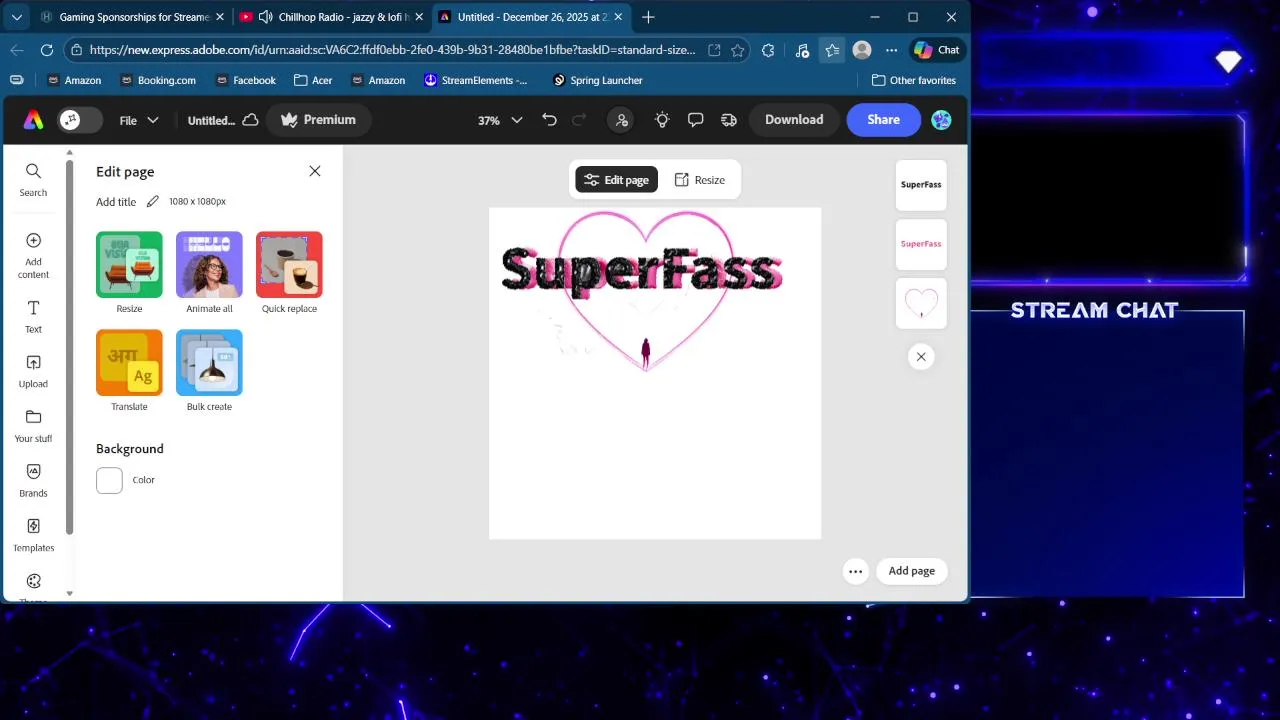Click the pencil icon beside Add title
The width and height of the screenshot is (1280, 720).
click(153, 201)
